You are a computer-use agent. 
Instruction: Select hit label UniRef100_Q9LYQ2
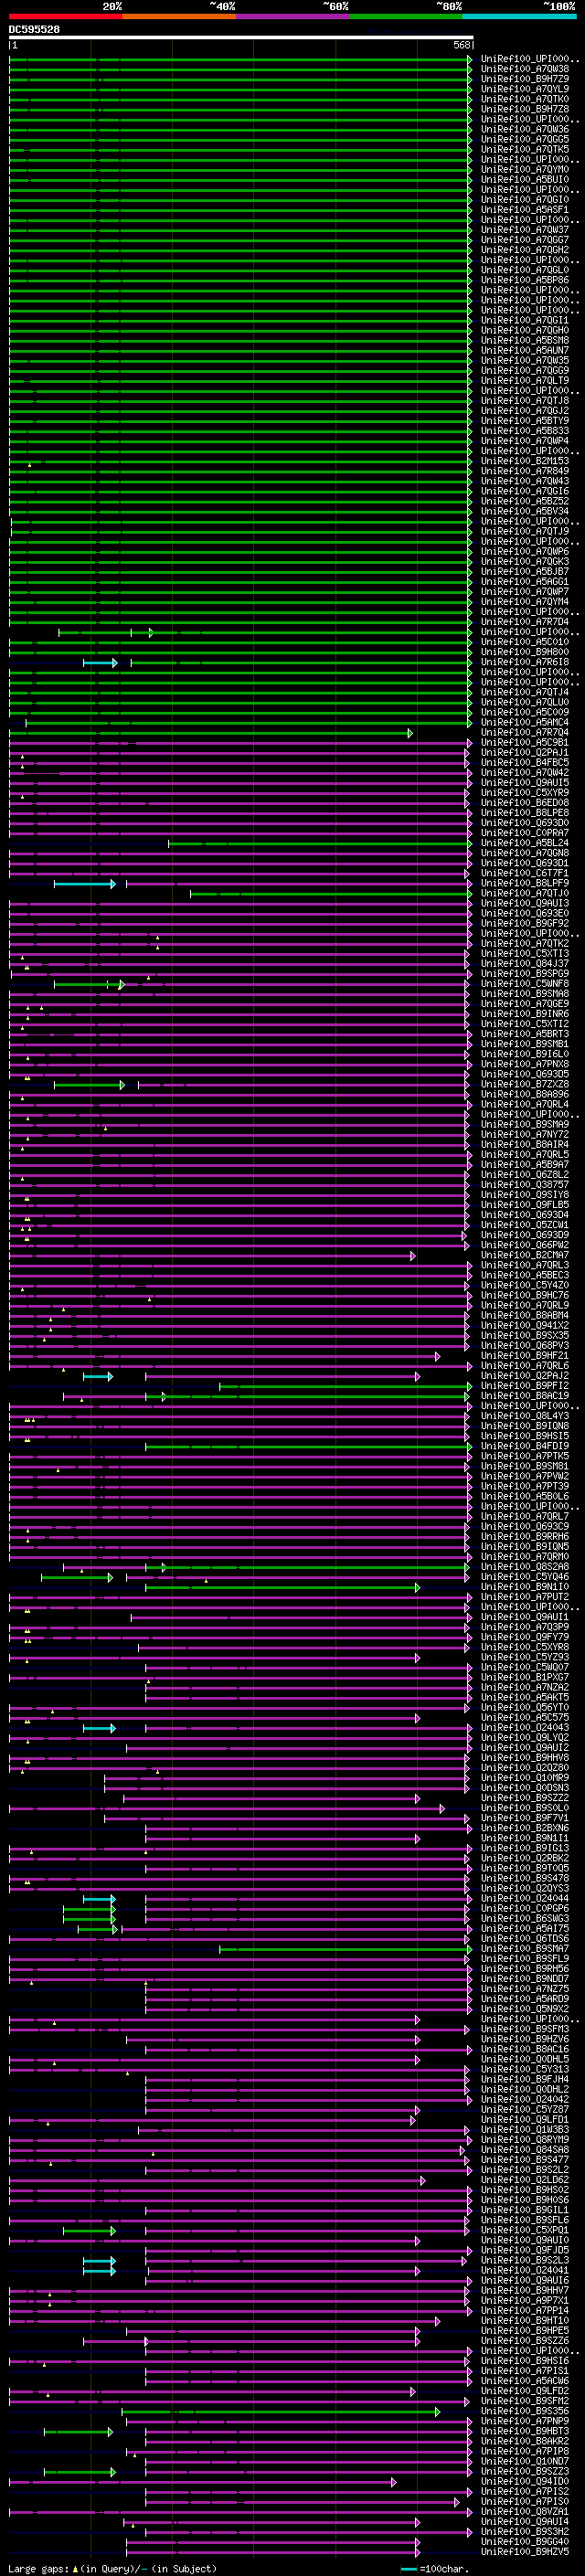pos(525,1738)
